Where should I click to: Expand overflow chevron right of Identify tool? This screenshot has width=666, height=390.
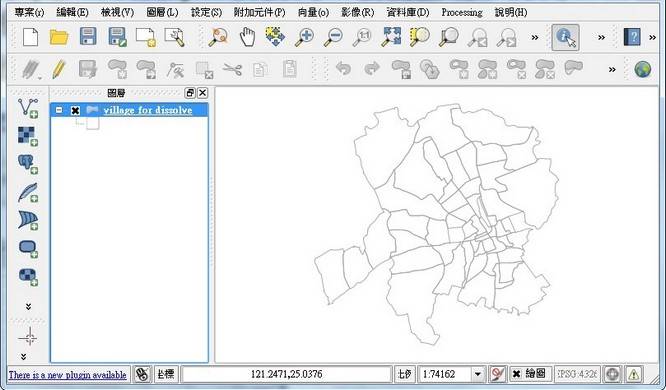point(601,37)
